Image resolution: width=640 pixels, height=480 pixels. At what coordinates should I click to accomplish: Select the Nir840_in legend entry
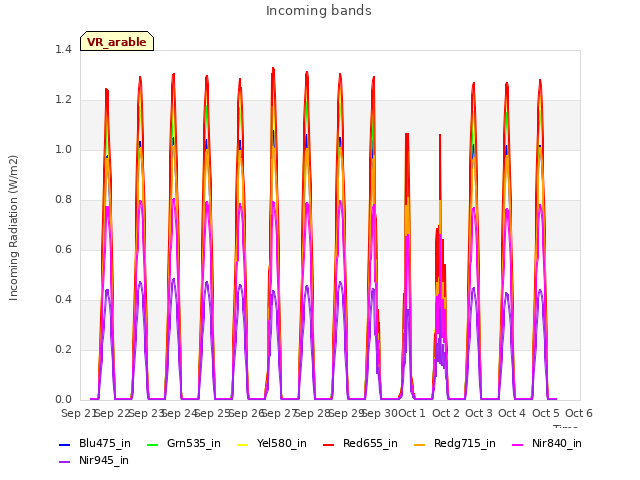click(x=547, y=443)
